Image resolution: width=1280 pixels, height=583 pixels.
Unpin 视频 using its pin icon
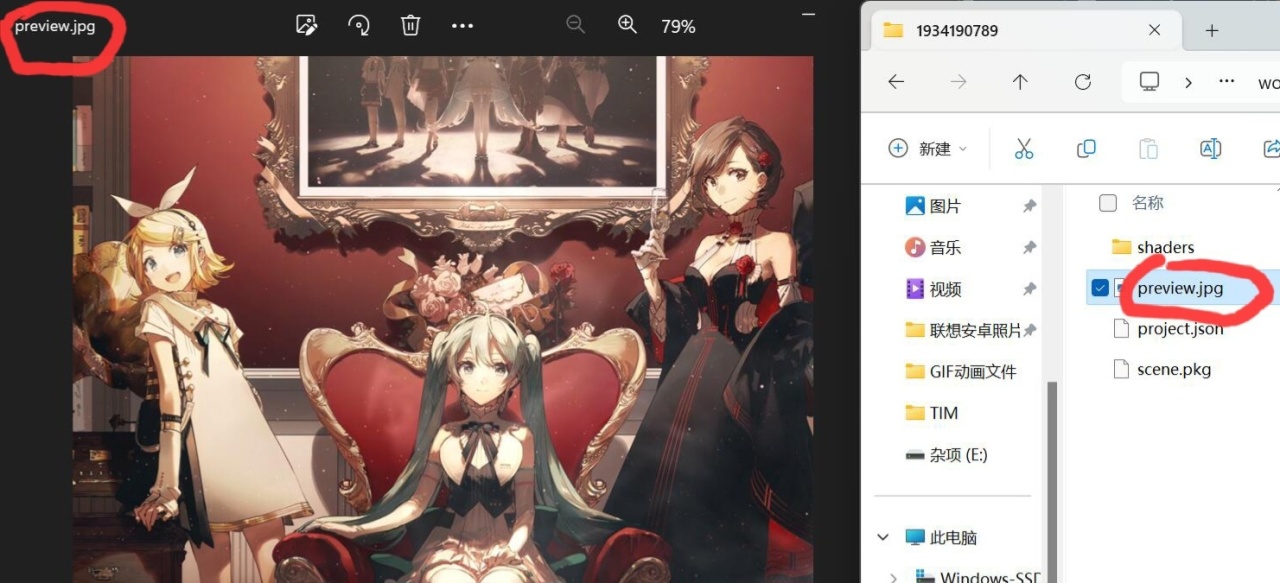tap(1029, 289)
